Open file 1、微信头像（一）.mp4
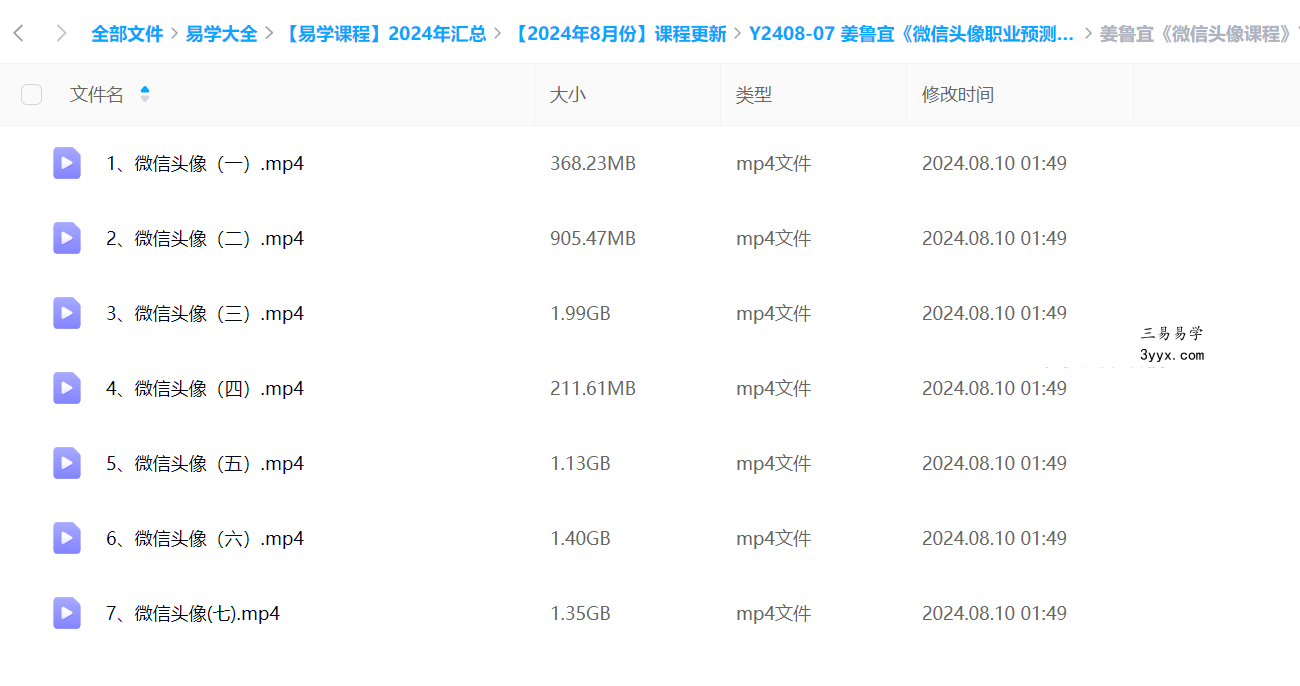 [x=205, y=163]
